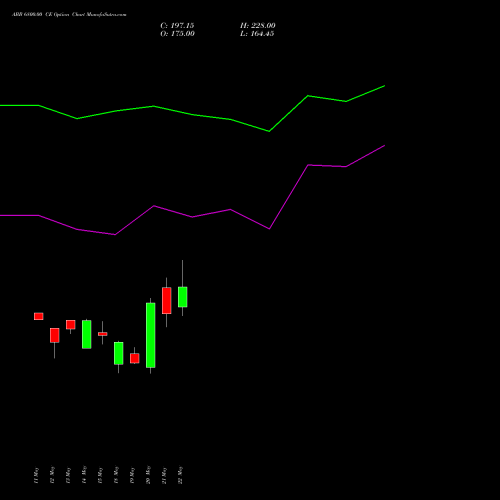Click the low value L: 164.45

(257, 34)
